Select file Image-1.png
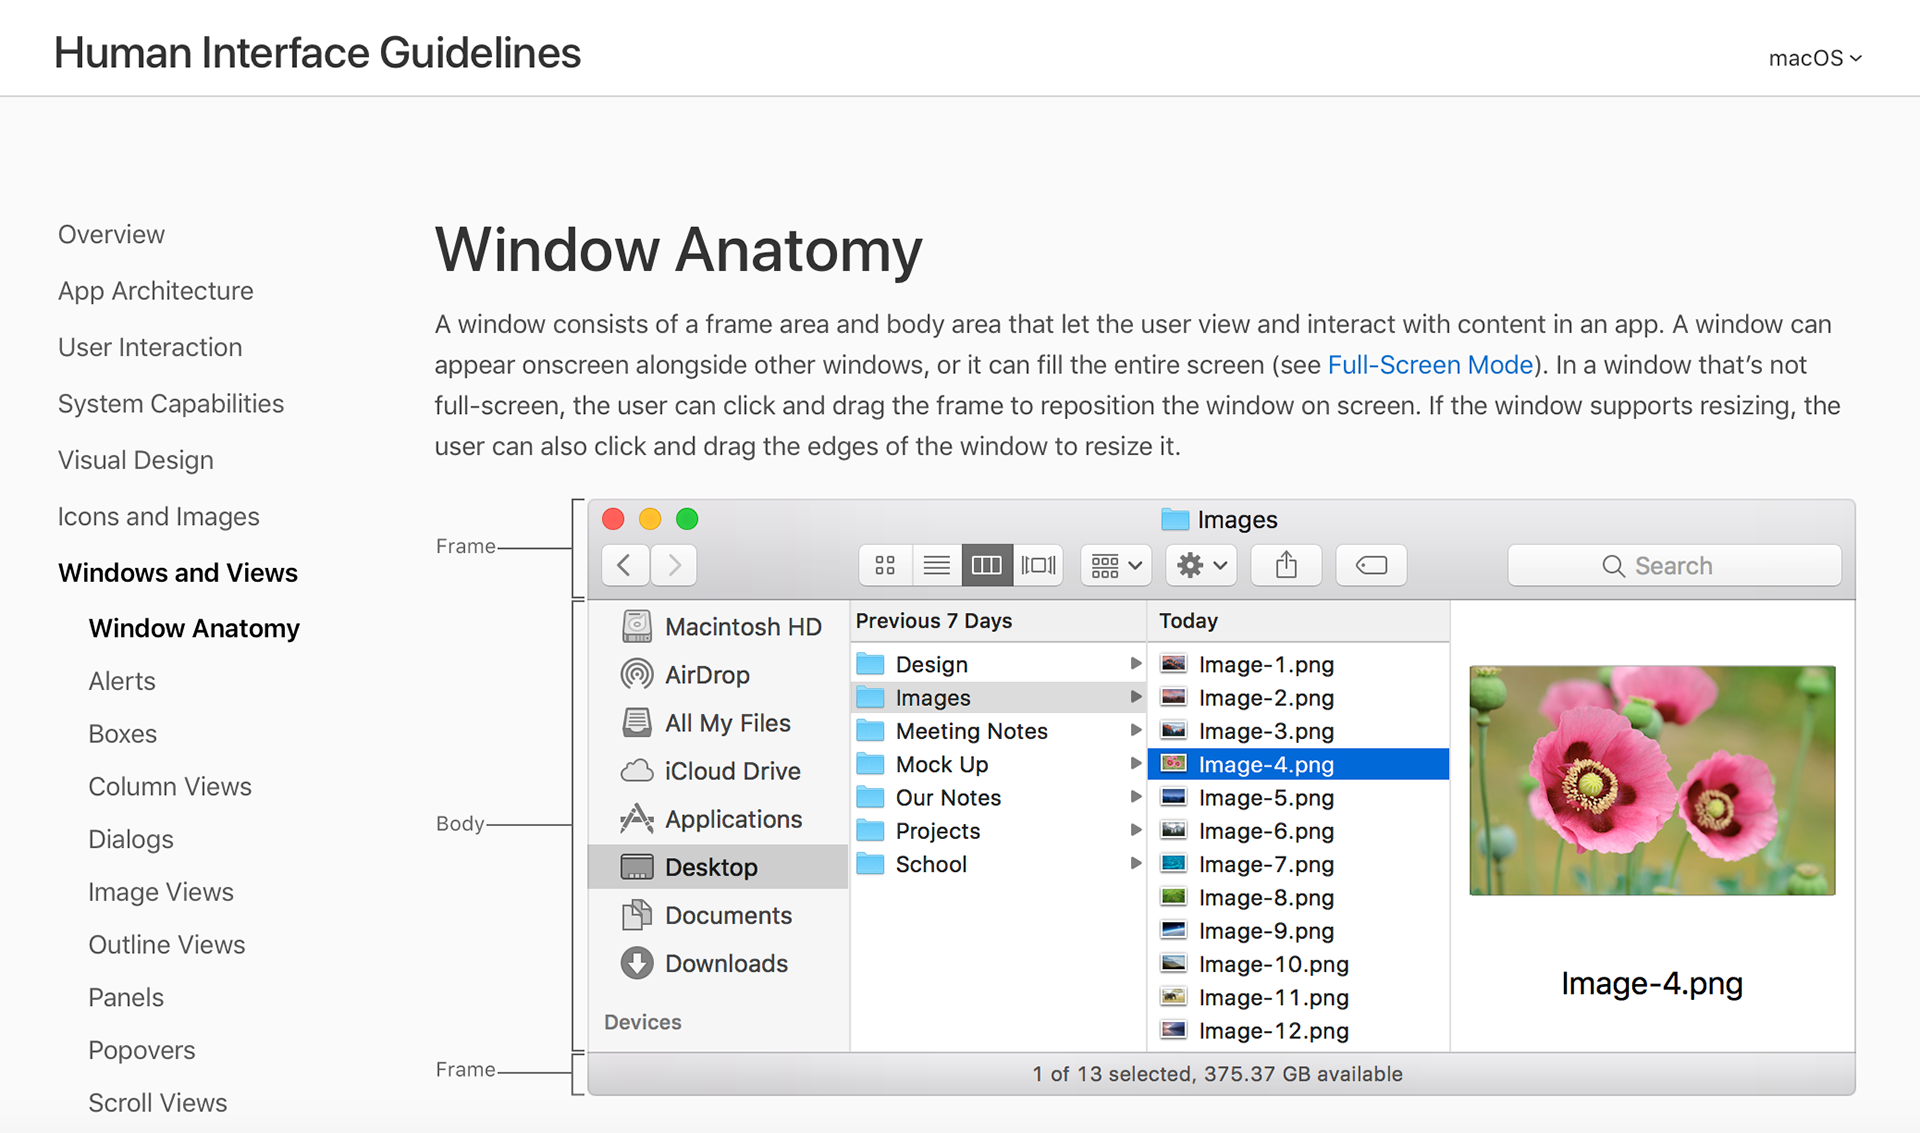Screen dimensions: 1920x1133 point(1298,664)
